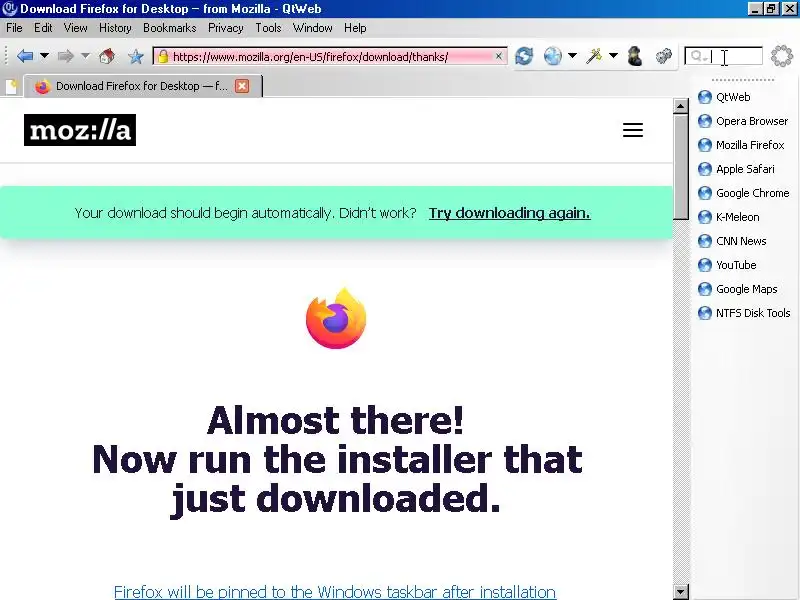
Task: Open the hamburger menu on Mozilla page
Action: click(x=633, y=130)
